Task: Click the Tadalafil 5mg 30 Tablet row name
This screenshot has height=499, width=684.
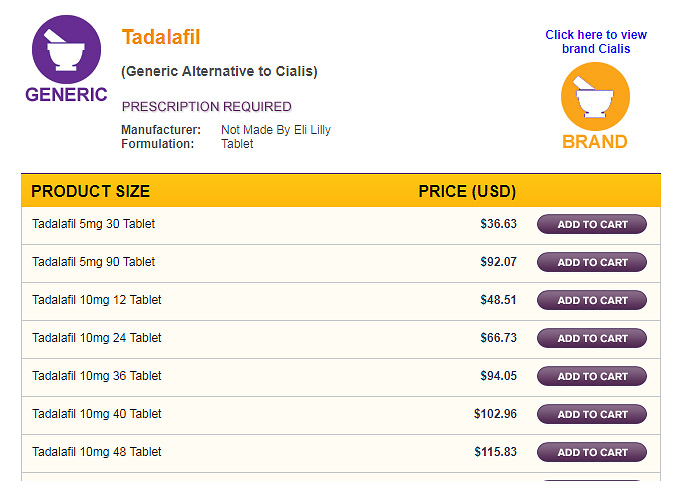Action: tap(93, 224)
